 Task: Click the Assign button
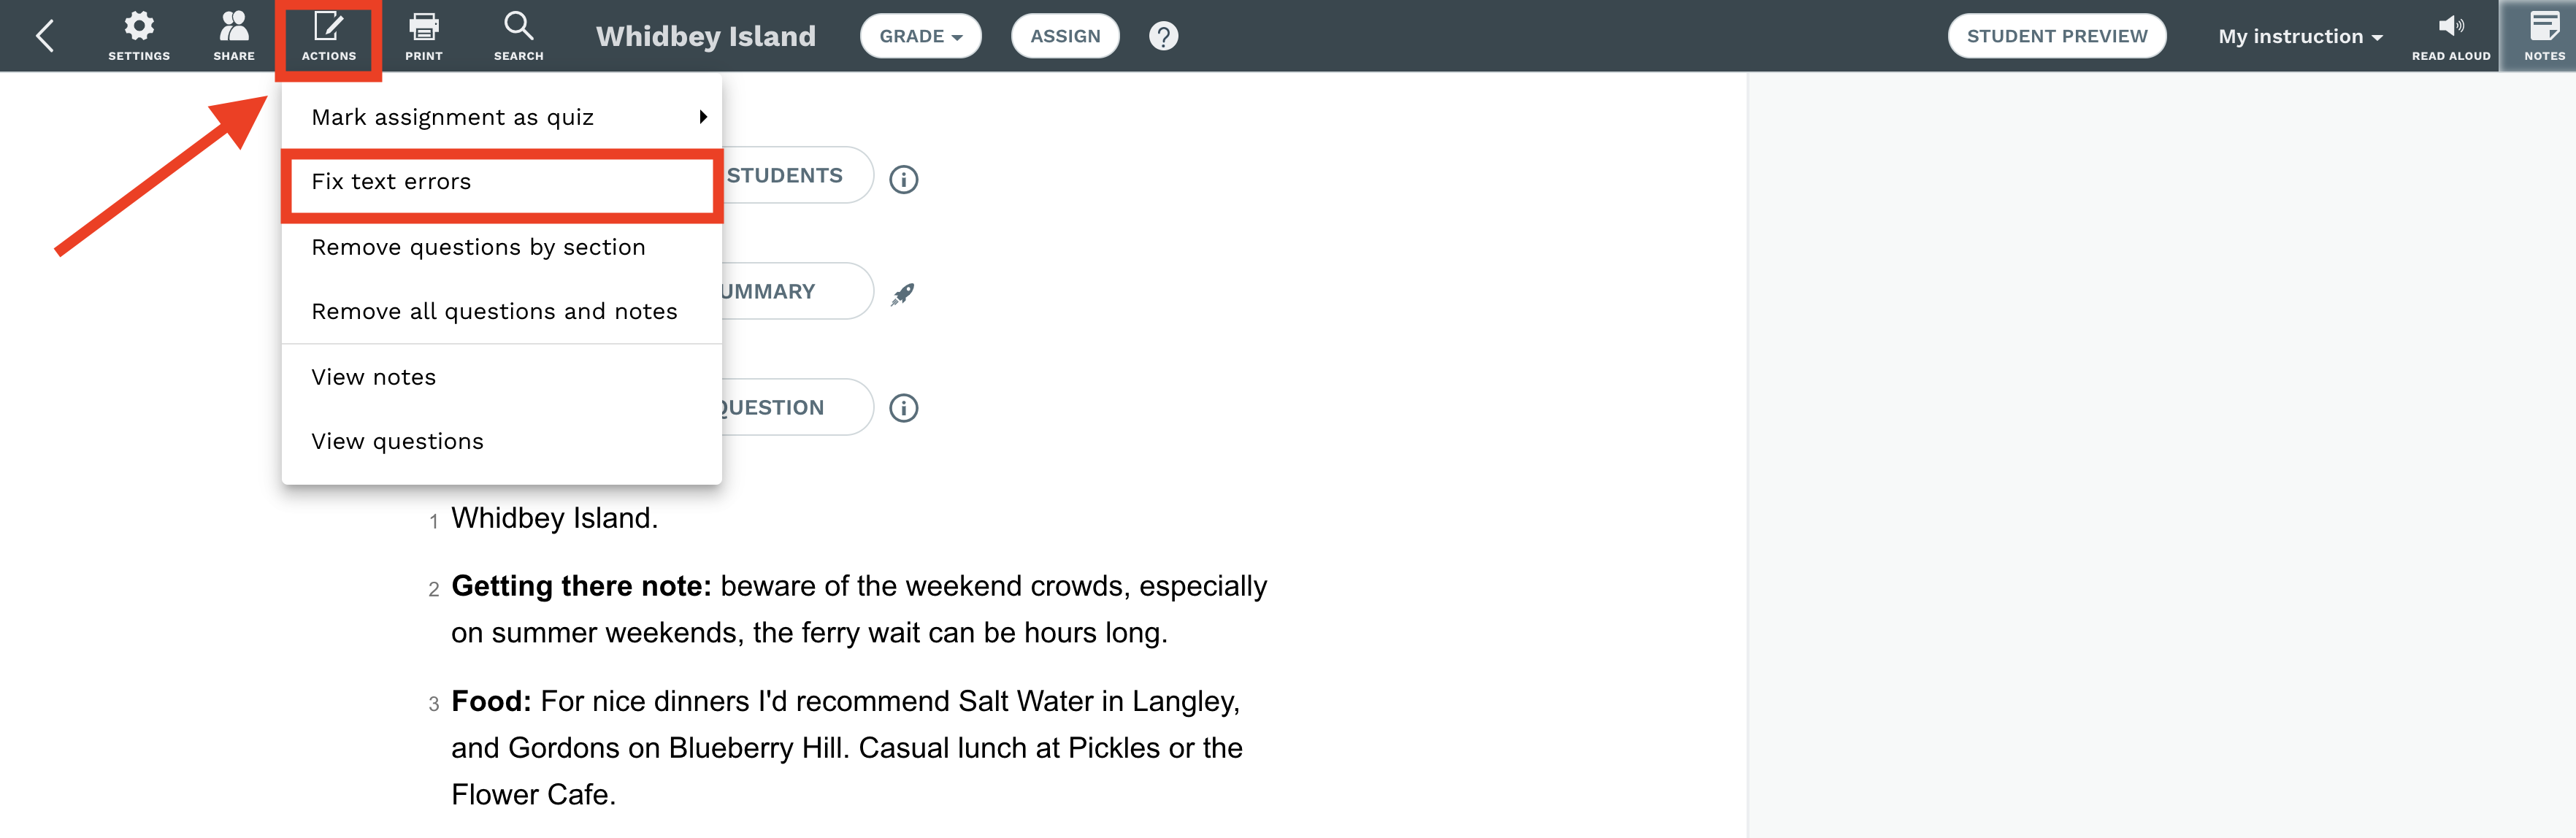click(1065, 36)
